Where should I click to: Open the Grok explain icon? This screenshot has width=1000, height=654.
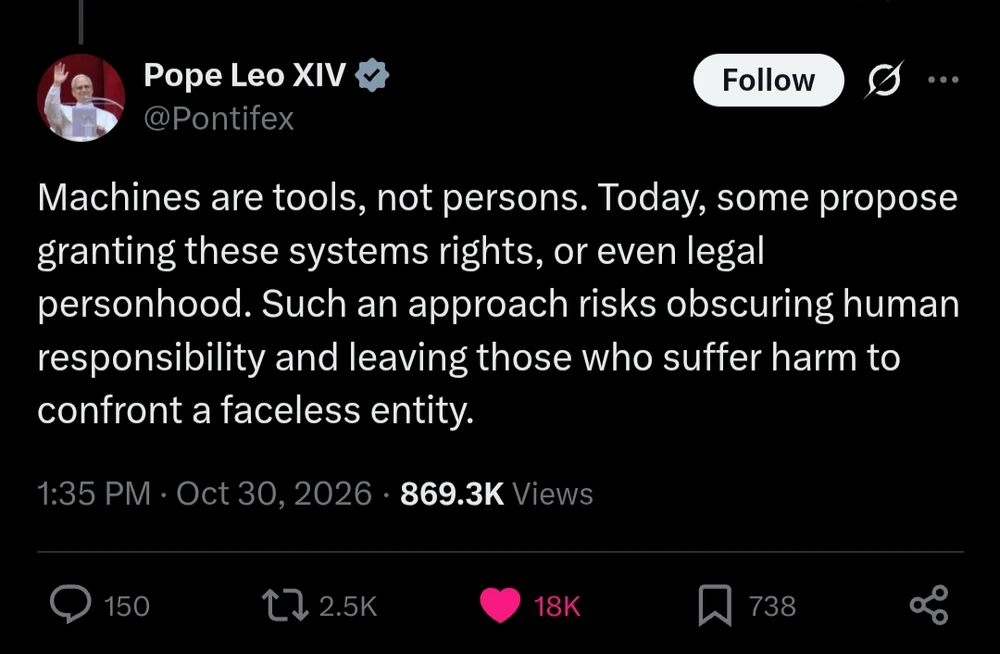click(x=885, y=80)
